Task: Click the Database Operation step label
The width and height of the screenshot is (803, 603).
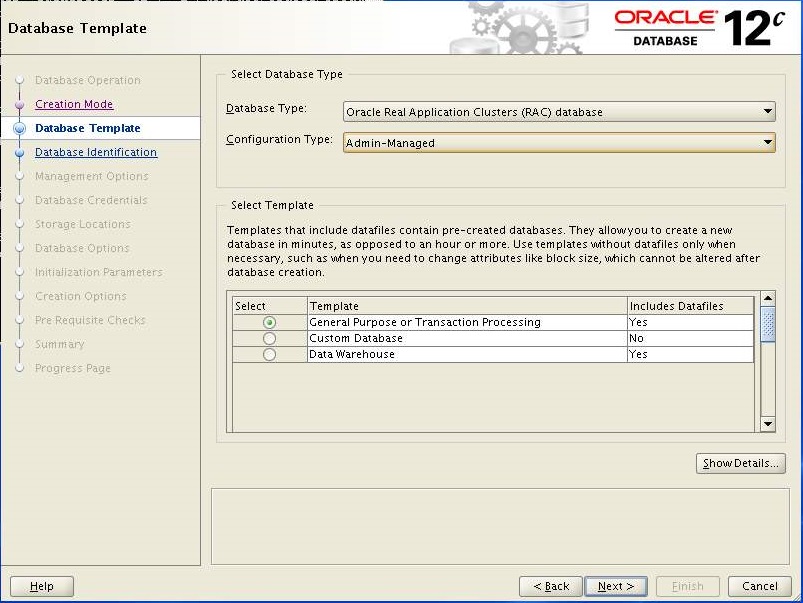Action: click(x=88, y=80)
